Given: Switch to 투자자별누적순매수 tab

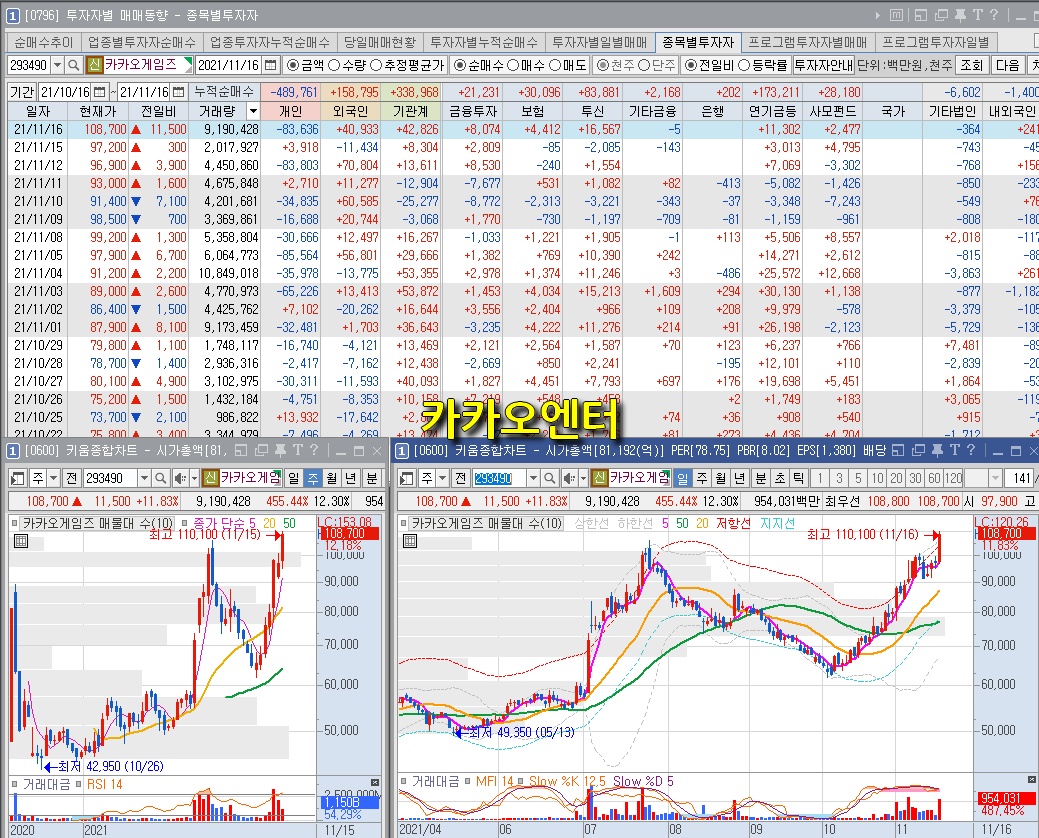Looking at the screenshot, I should pyautogui.click(x=484, y=42).
